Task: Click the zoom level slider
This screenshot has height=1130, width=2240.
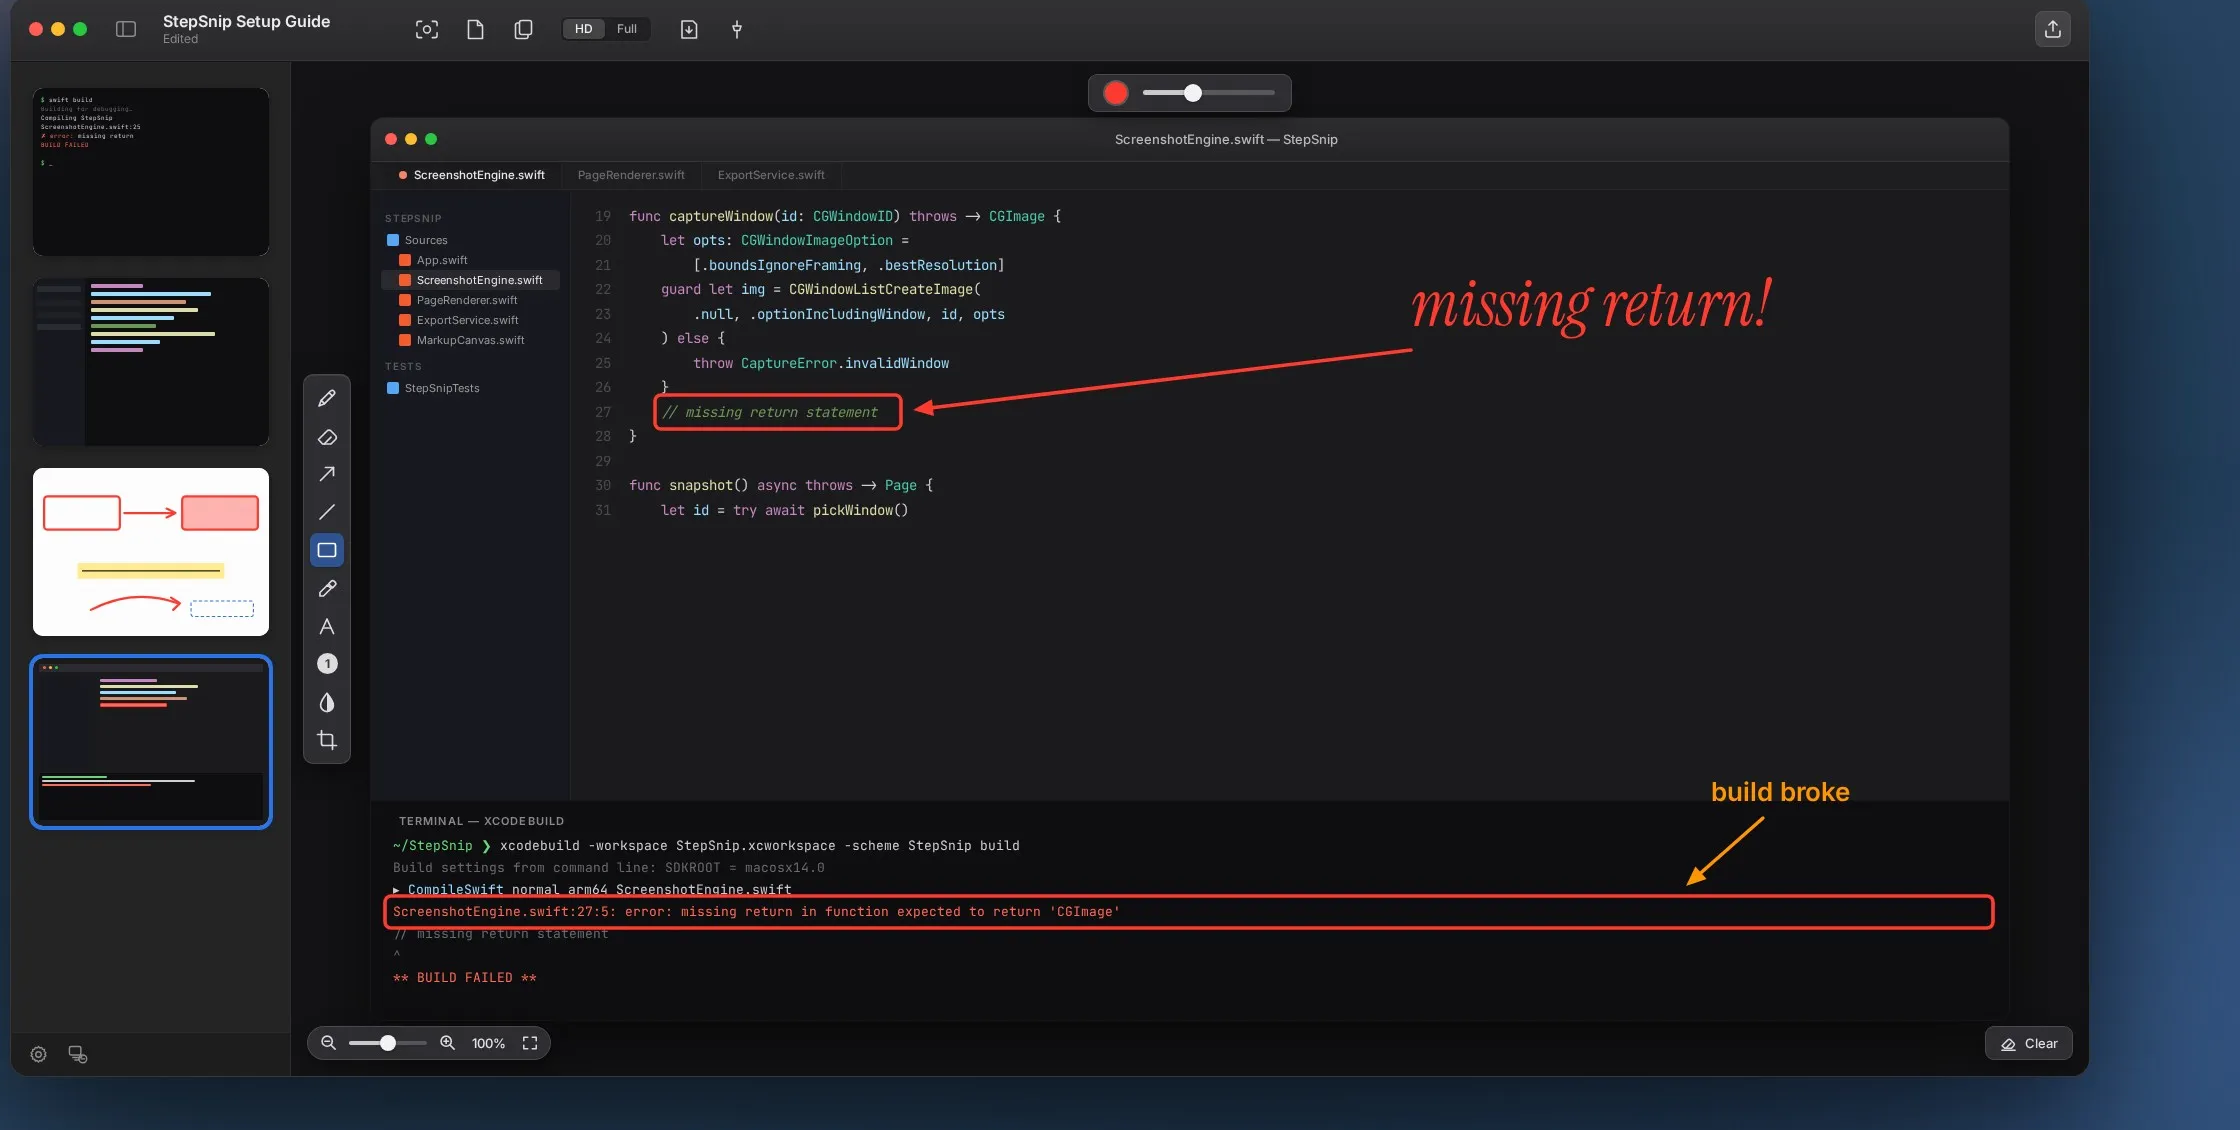Action: click(388, 1043)
